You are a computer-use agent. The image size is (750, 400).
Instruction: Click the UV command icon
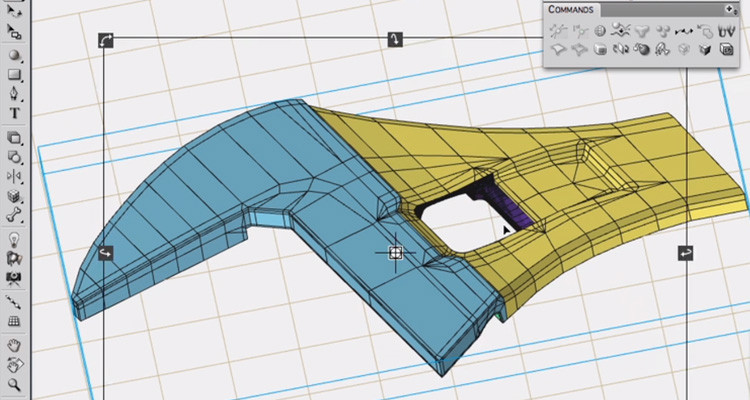(727, 32)
